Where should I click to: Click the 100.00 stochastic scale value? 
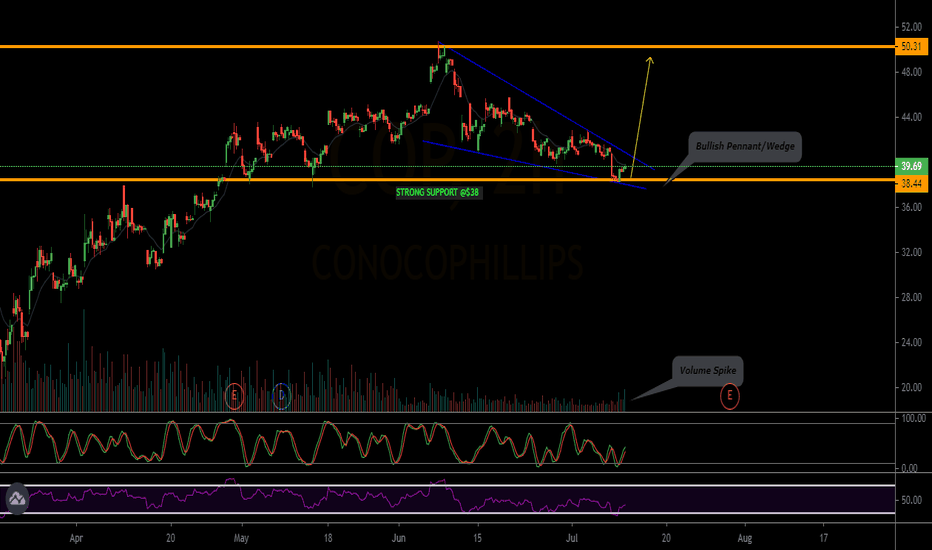click(914, 419)
